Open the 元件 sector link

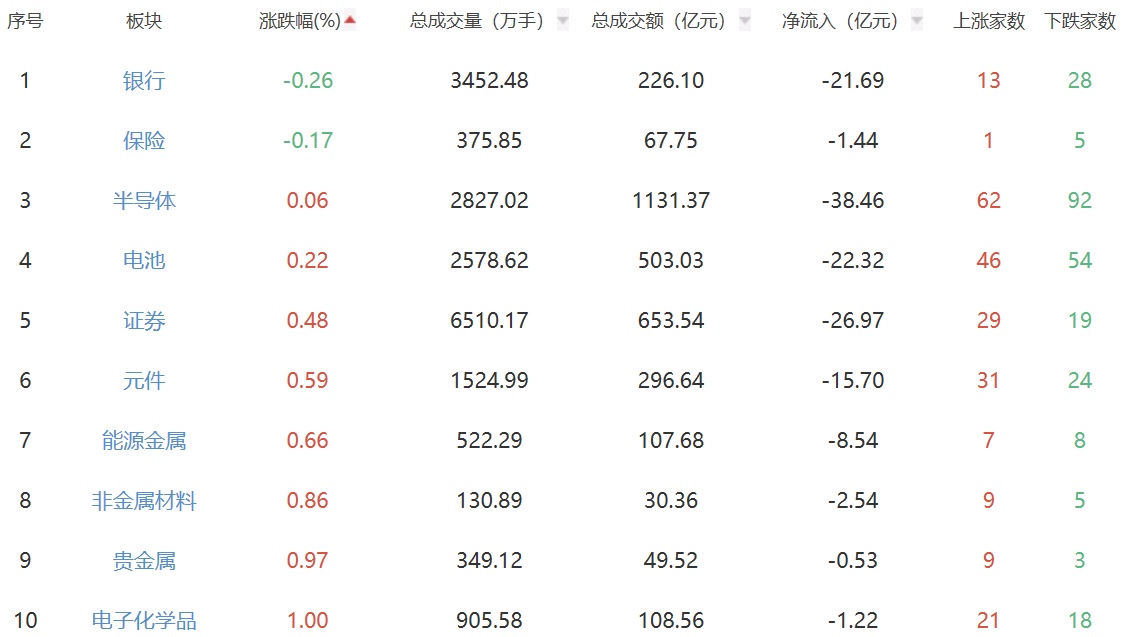click(144, 381)
